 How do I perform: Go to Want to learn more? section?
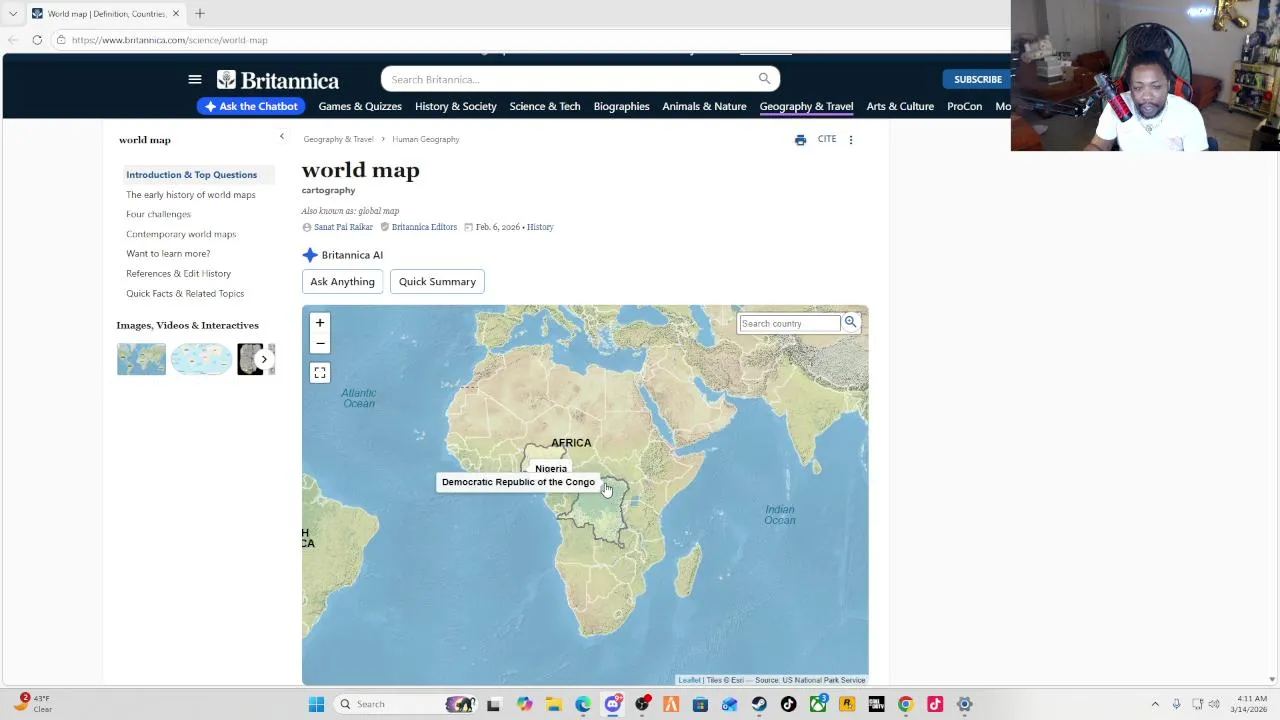pos(168,254)
